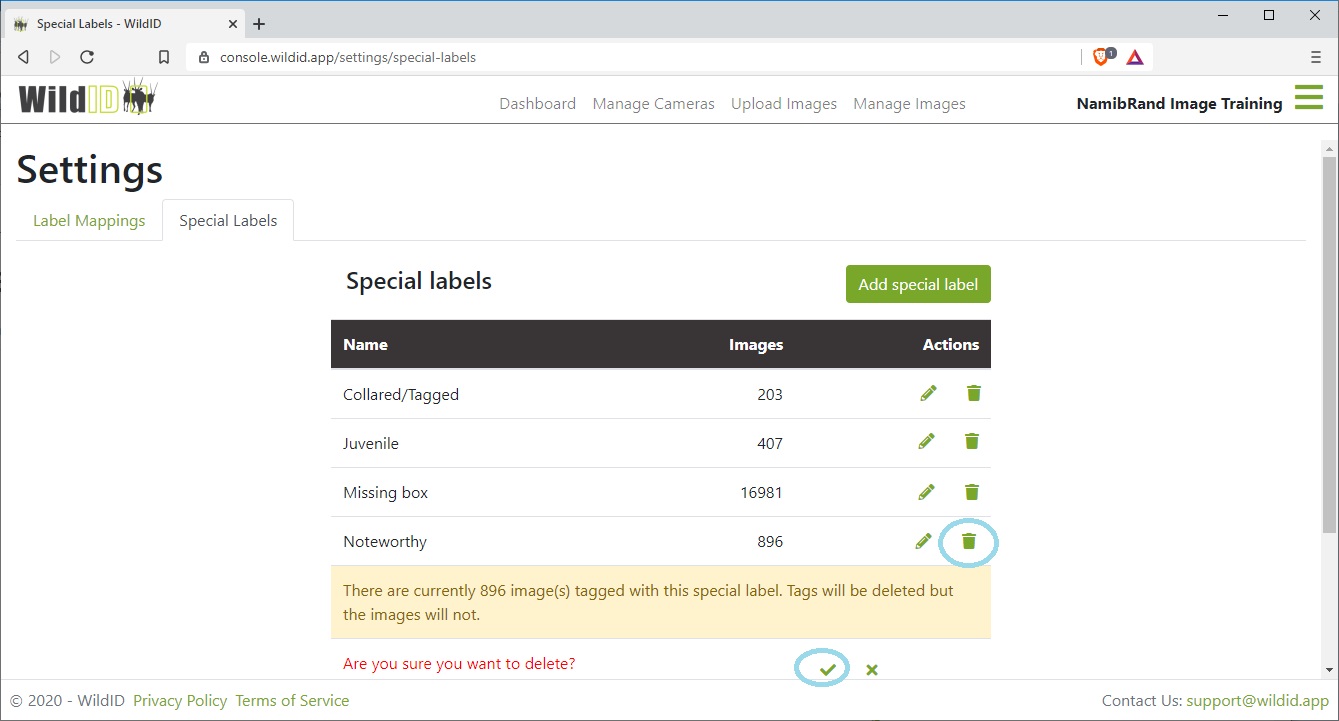The width and height of the screenshot is (1339, 721).
Task: Edit the Collared/Tagged label
Action: click(x=928, y=394)
